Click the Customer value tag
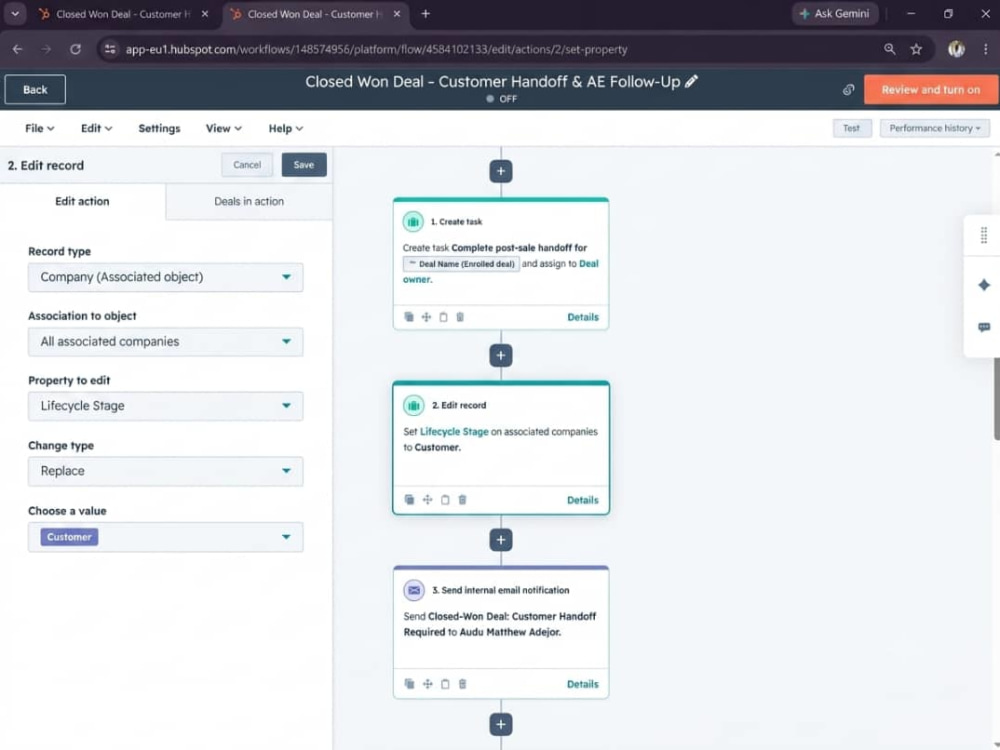 pos(69,537)
